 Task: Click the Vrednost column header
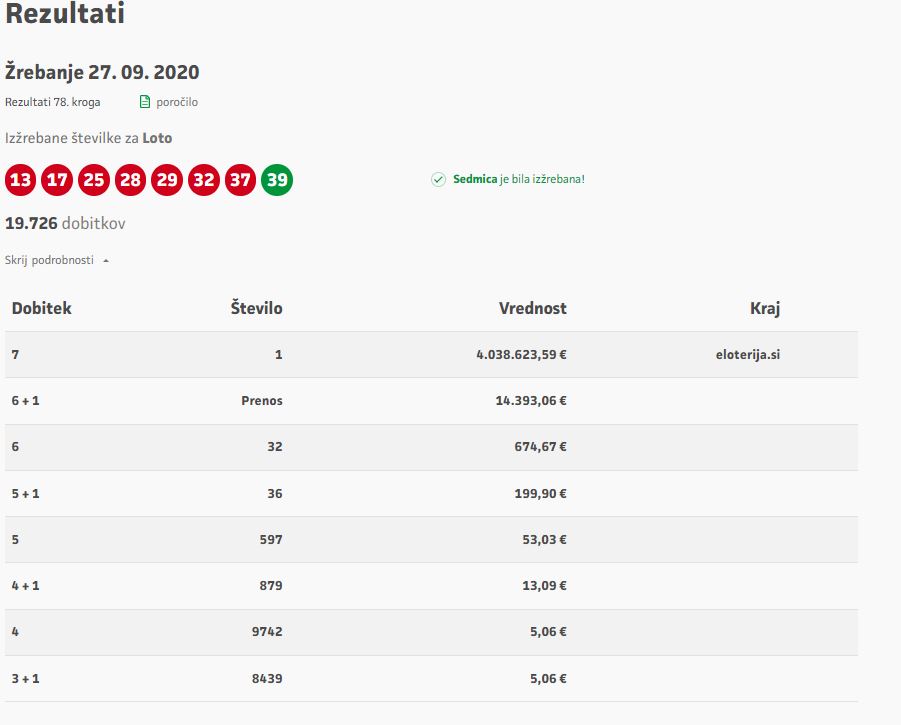coord(533,308)
